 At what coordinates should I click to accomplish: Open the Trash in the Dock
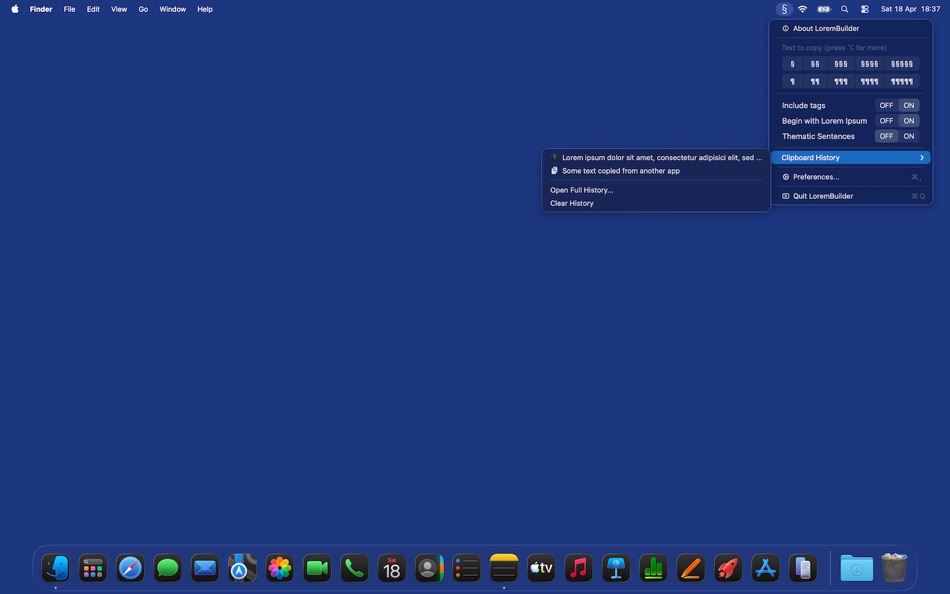tap(894, 567)
